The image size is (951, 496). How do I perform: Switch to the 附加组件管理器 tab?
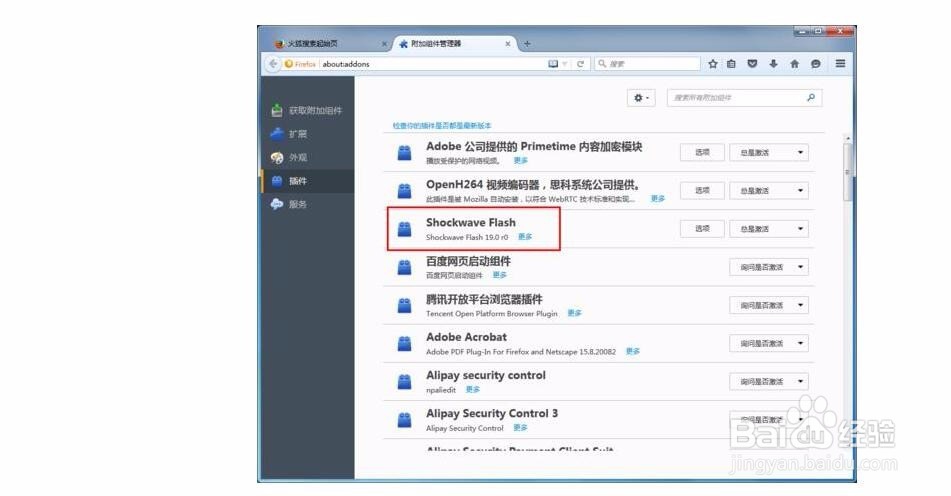455,44
